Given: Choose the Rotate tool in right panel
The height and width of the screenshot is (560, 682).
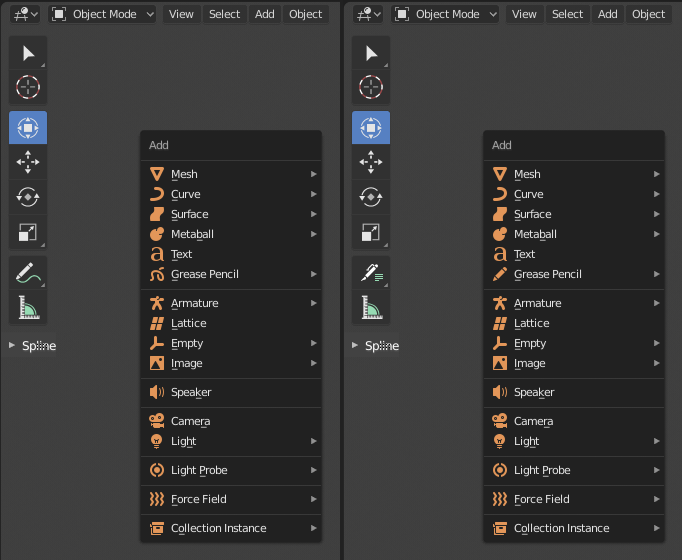Looking at the screenshot, I should pos(371,197).
